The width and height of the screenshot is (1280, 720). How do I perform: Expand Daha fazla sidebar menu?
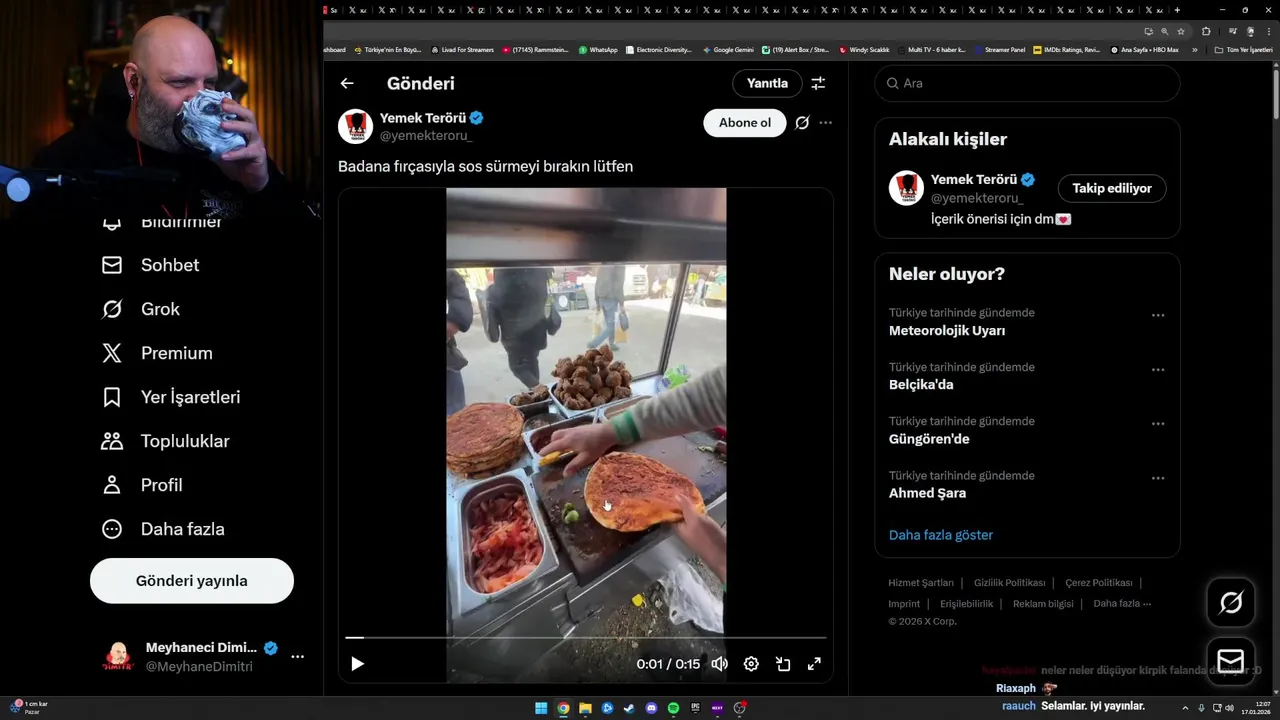(163, 529)
